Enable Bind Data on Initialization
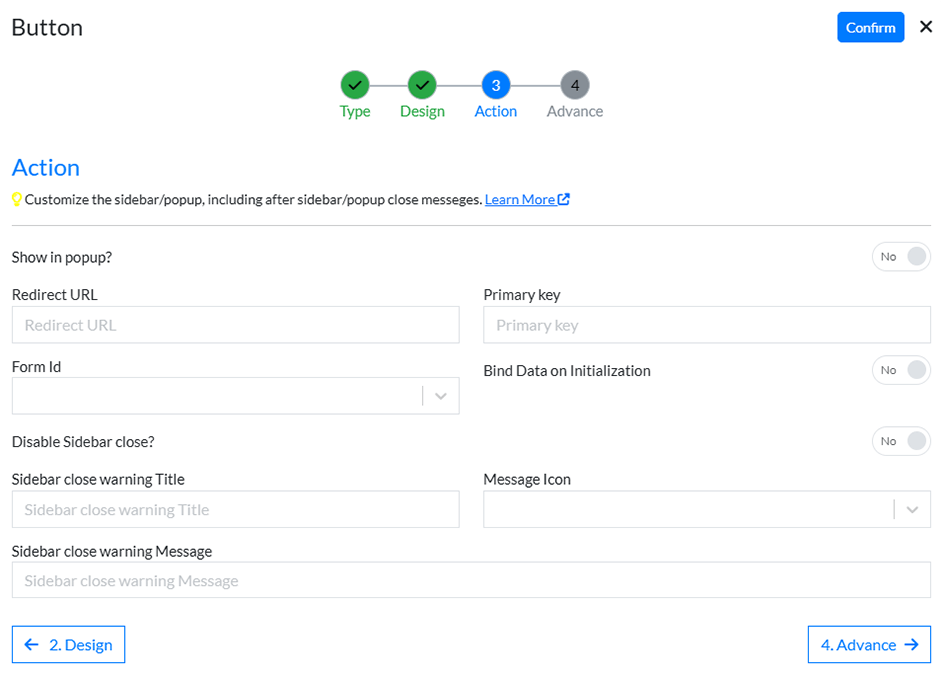The height and width of the screenshot is (678, 942). [x=901, y=370]
